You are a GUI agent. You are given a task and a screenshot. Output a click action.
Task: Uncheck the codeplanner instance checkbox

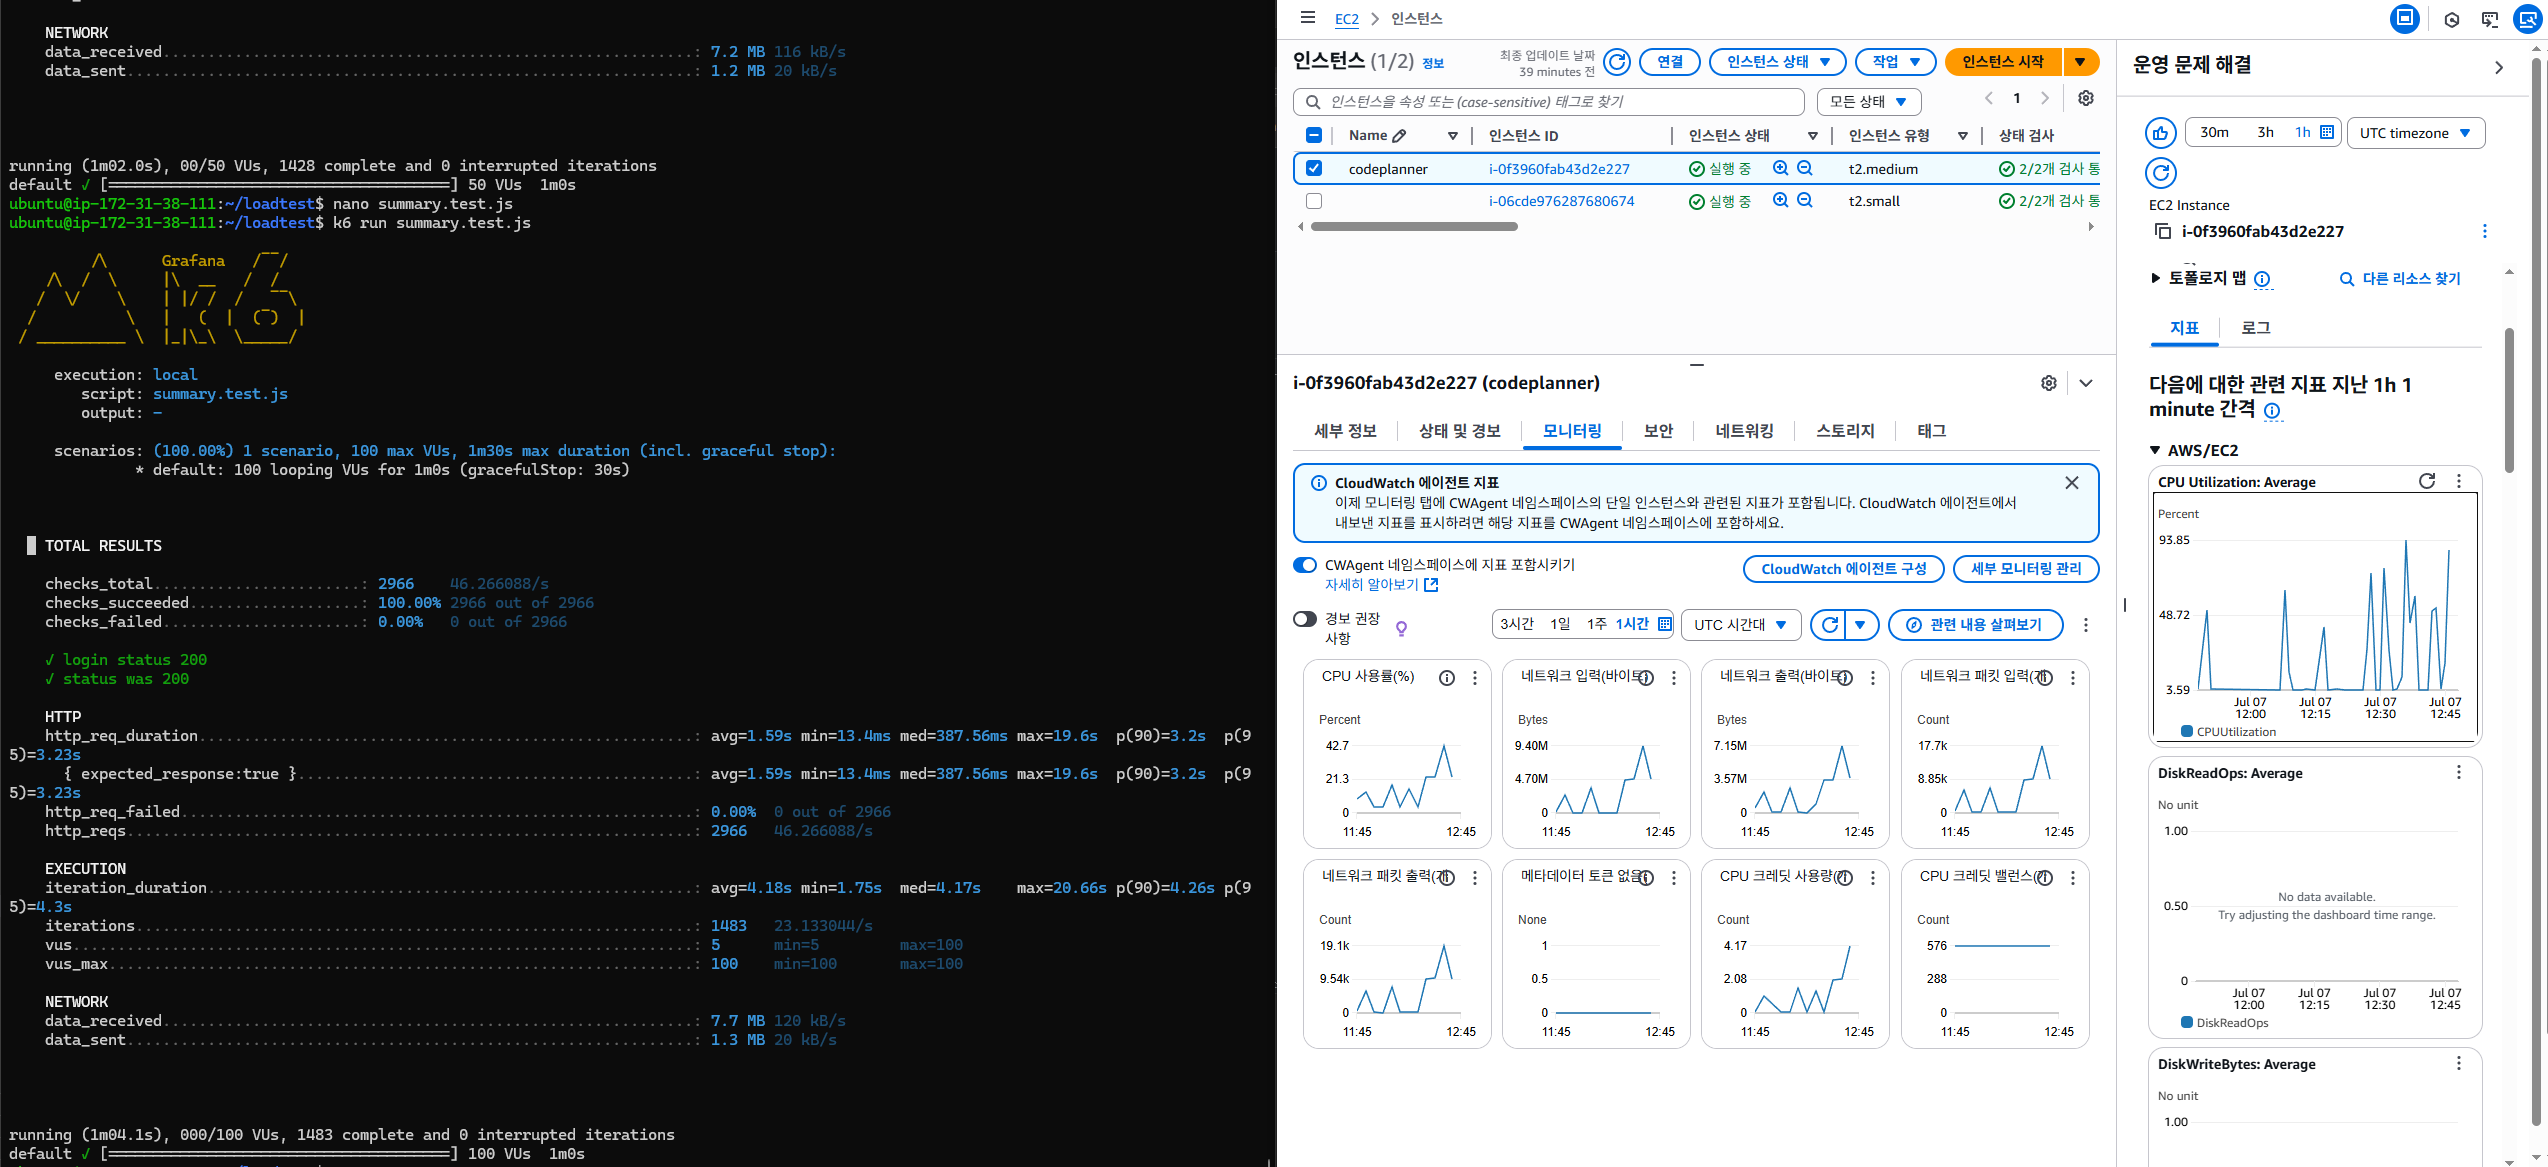[x=1314, y=168]
